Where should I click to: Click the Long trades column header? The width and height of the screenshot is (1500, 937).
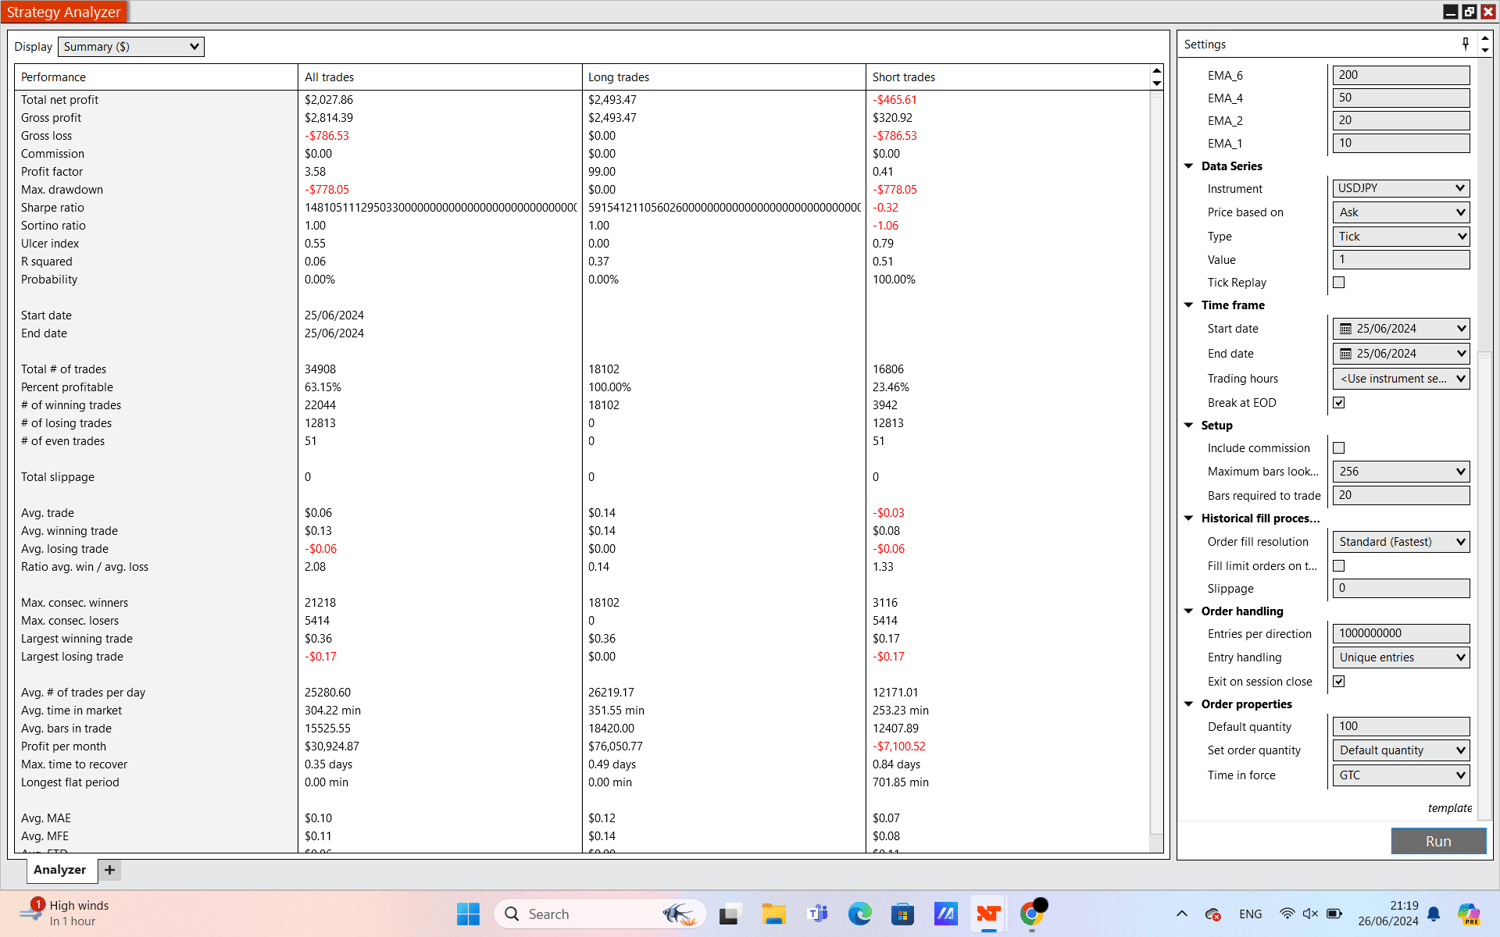coord(618,77)
